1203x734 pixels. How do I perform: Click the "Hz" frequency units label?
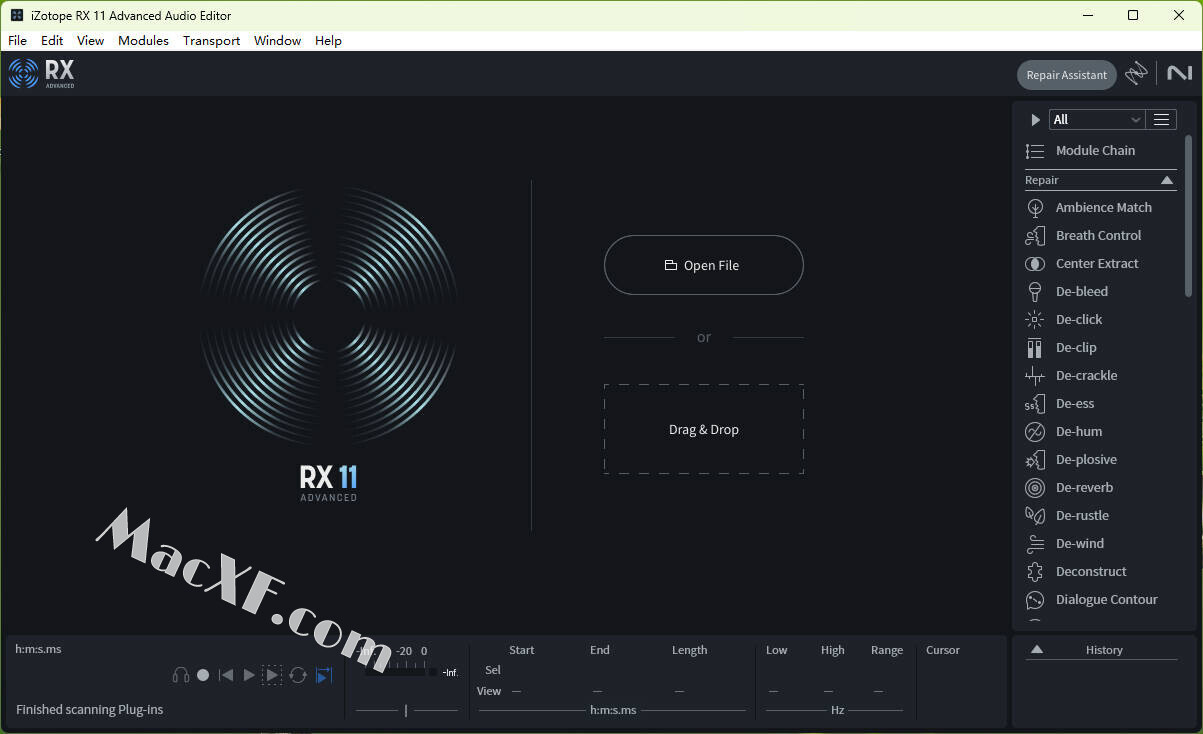coord(838,710)
